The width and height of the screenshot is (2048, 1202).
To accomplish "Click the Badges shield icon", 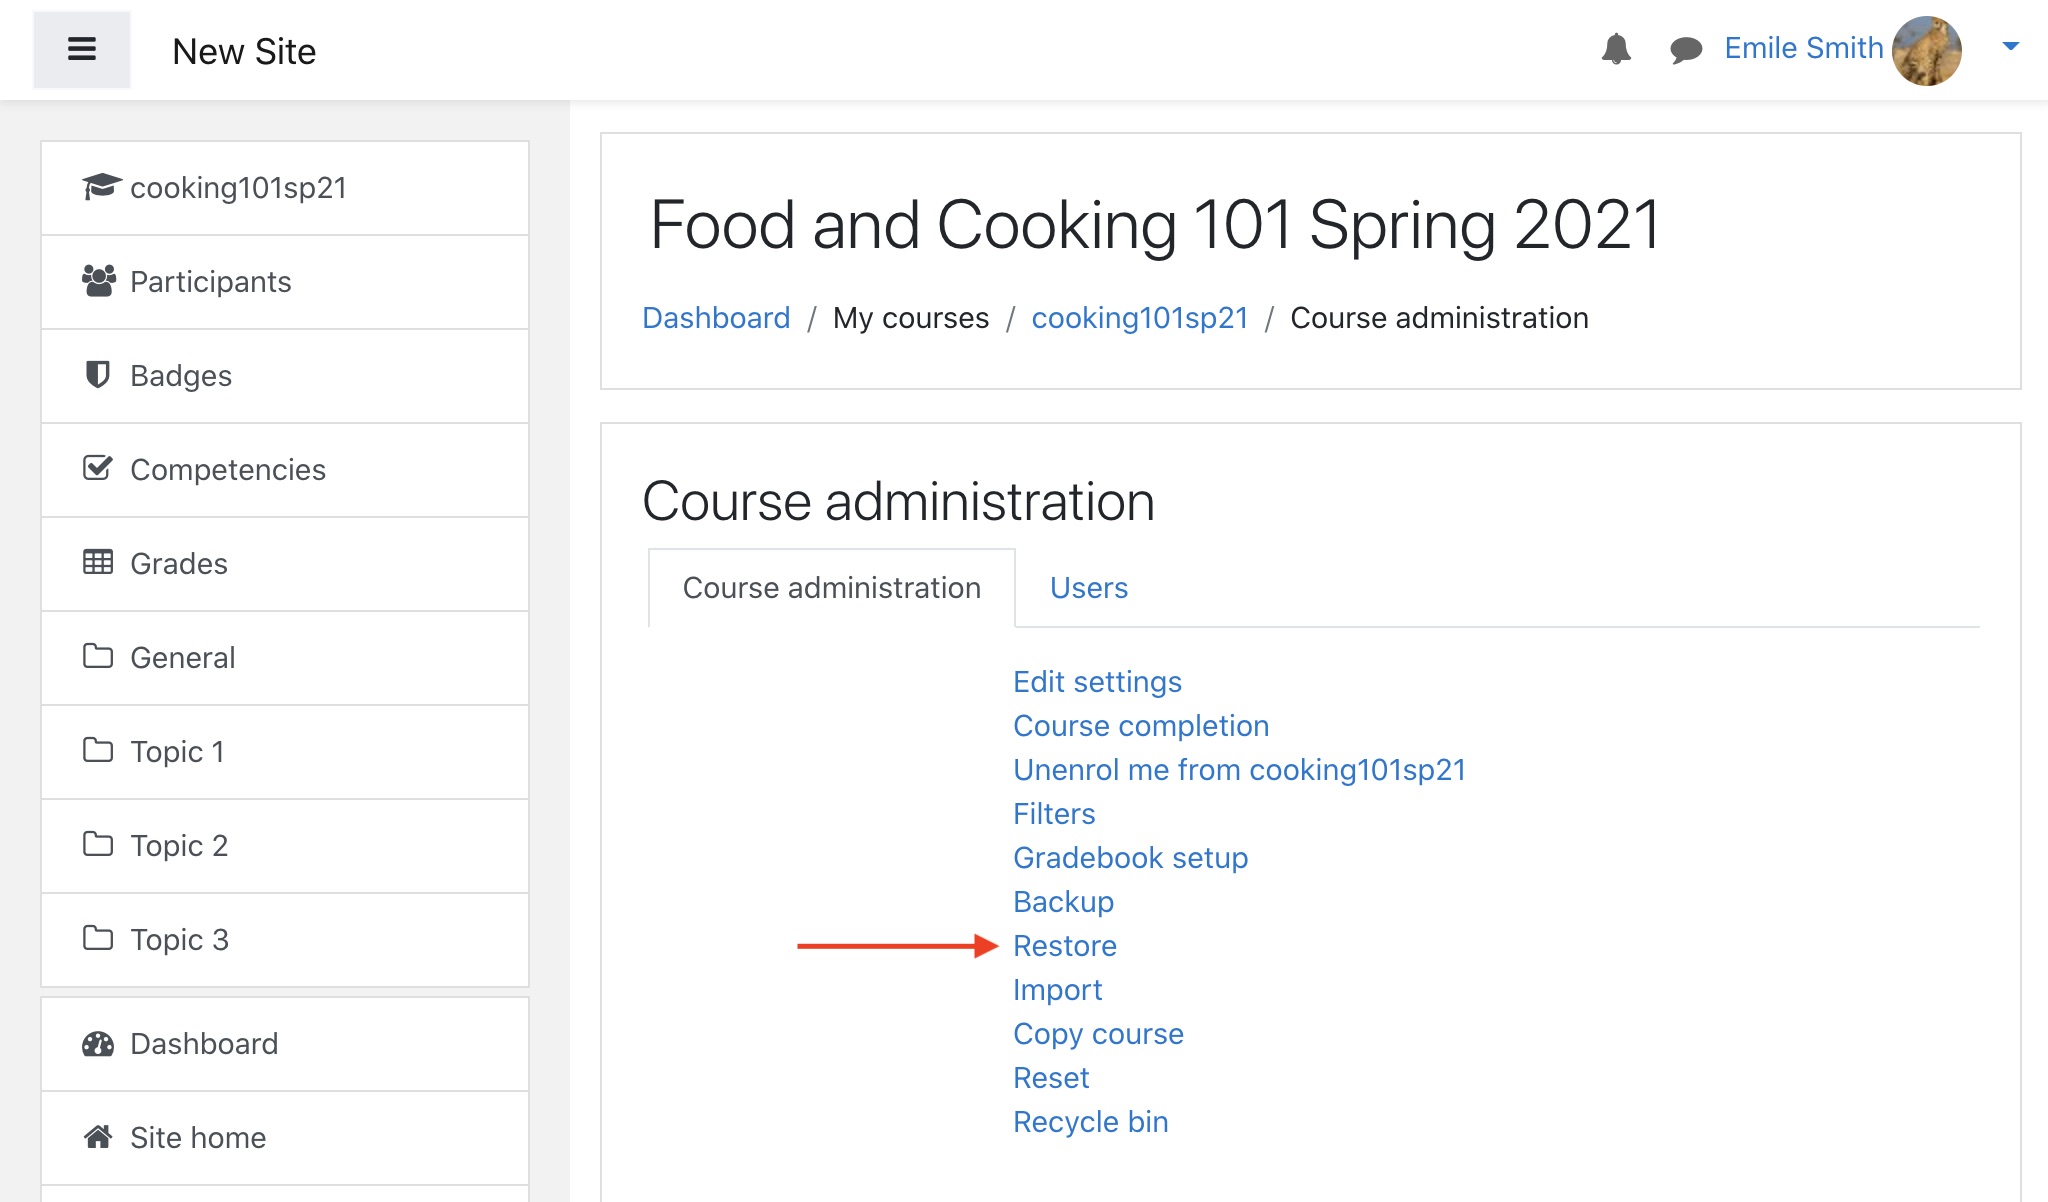I will (x=97, y=375).
